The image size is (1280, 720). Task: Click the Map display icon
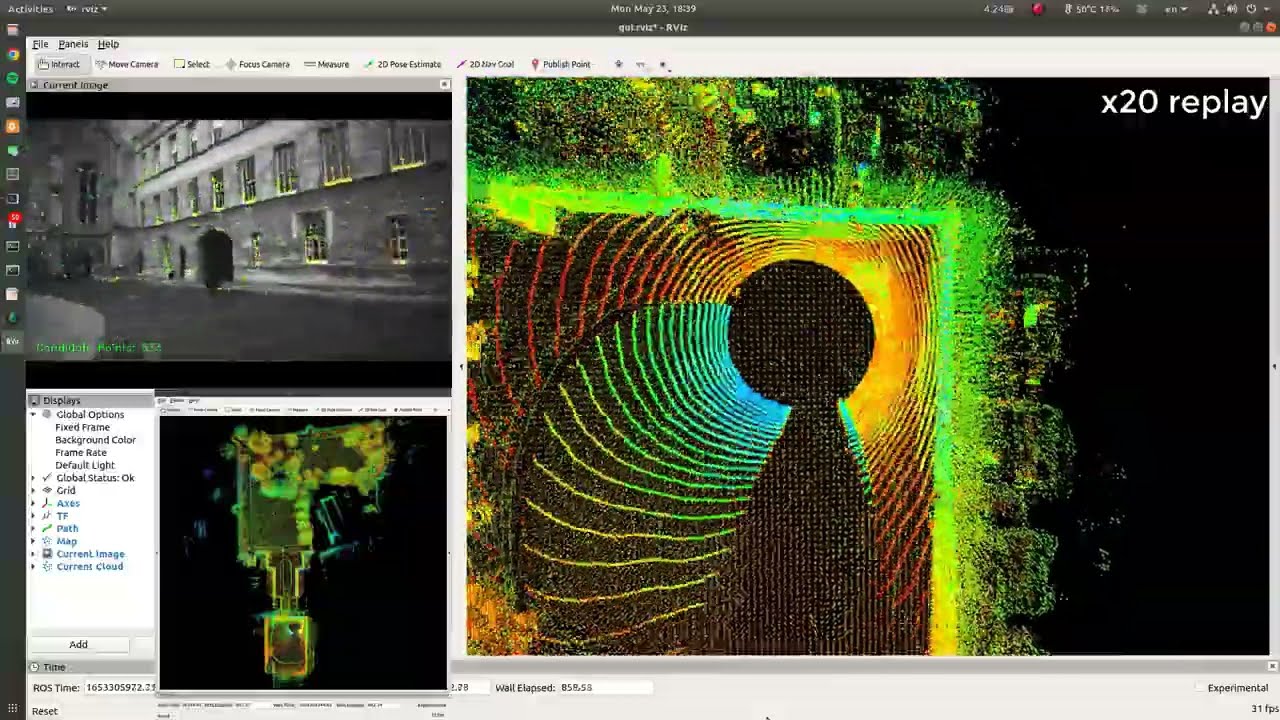pos(47,541)
